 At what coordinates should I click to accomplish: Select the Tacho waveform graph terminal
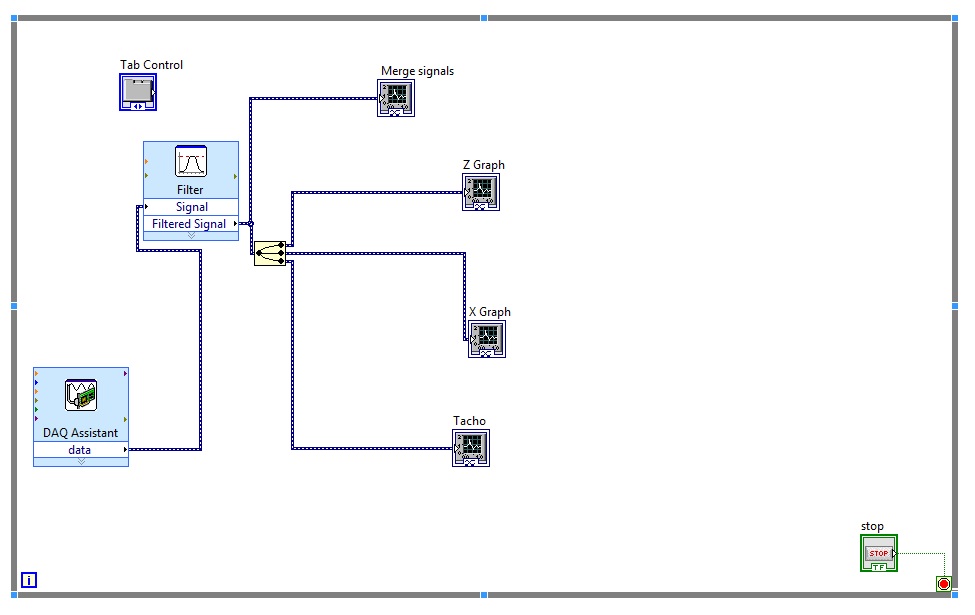470,447
